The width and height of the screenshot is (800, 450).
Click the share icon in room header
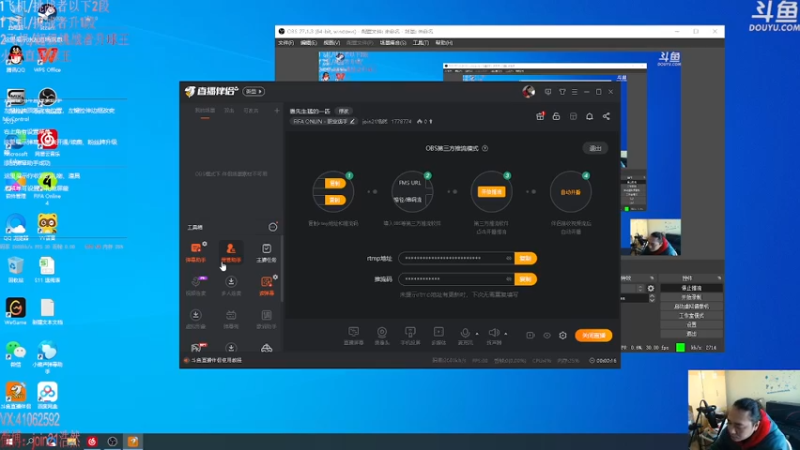click(606, 116)
